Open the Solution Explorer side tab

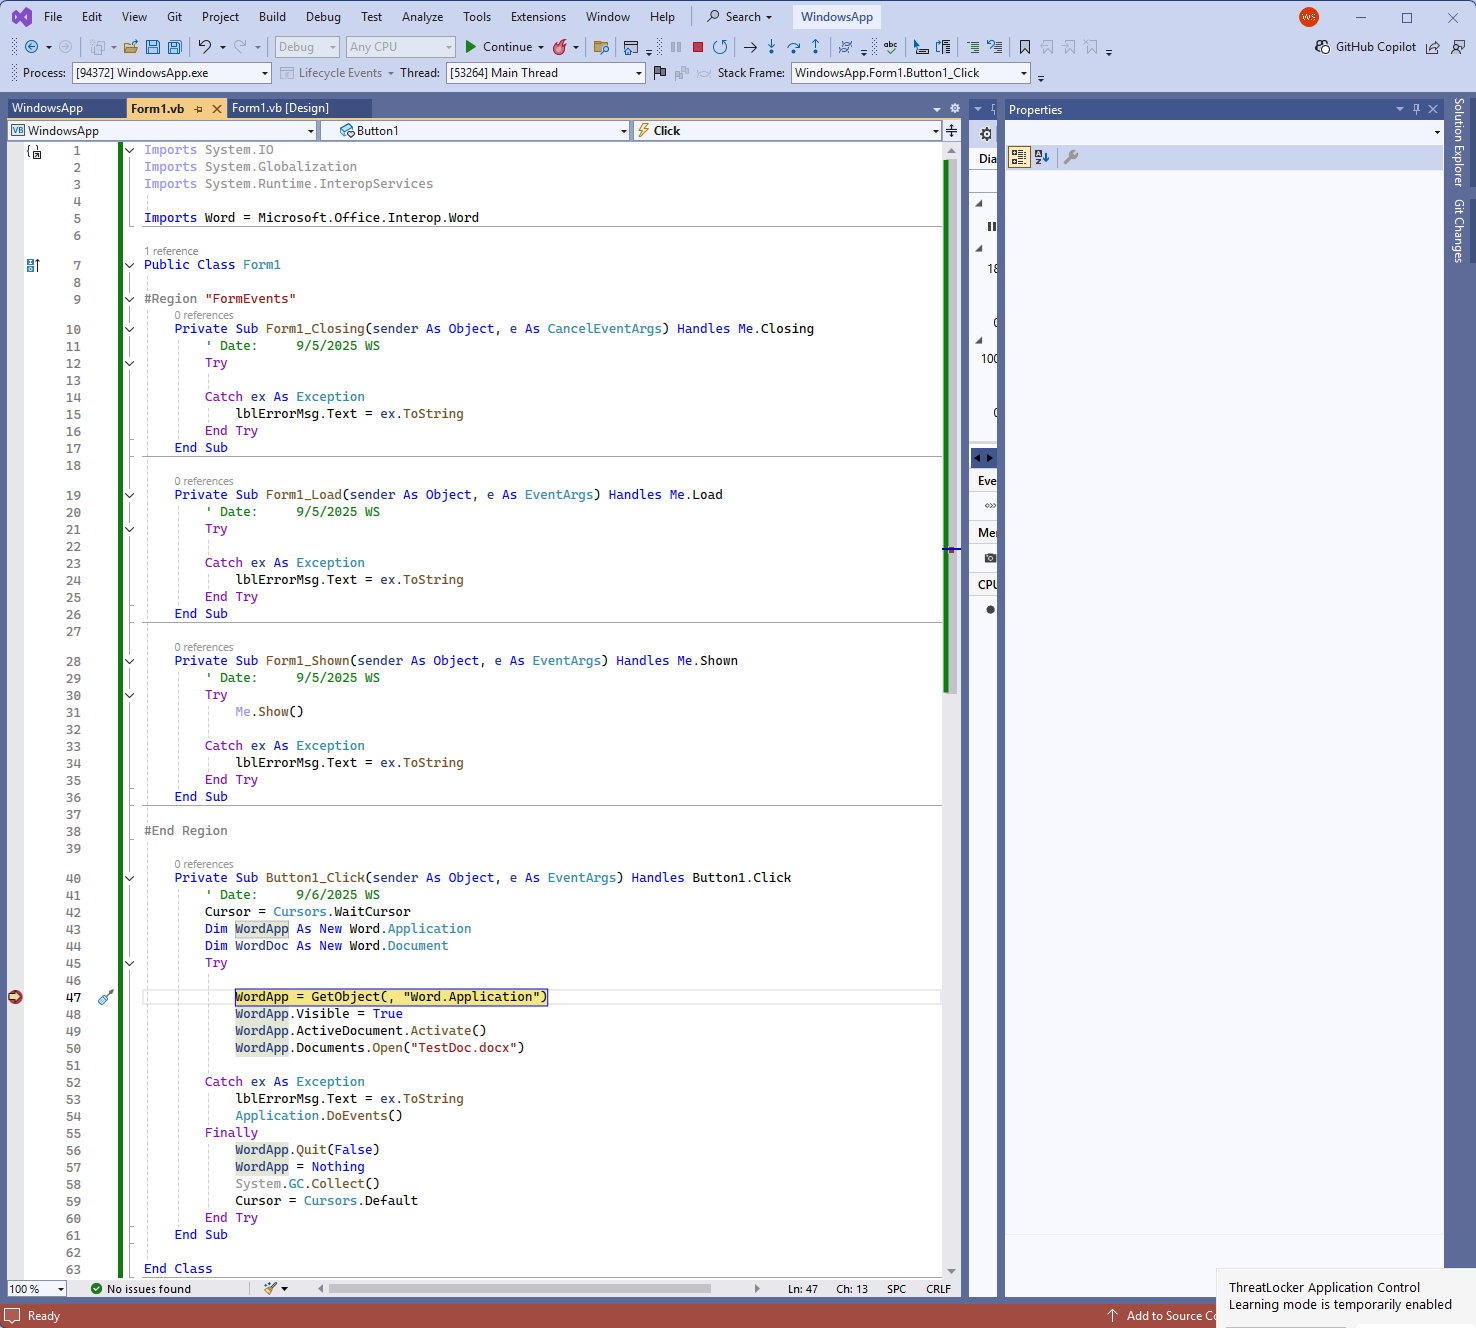[1459, 142]
